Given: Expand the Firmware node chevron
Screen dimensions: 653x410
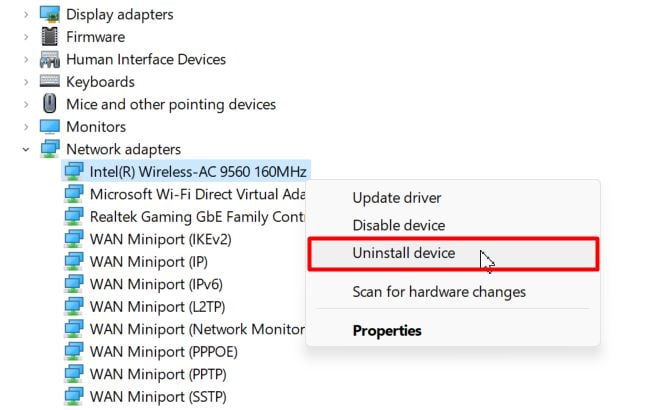Looking at the screenshot, I should [26, 37].
